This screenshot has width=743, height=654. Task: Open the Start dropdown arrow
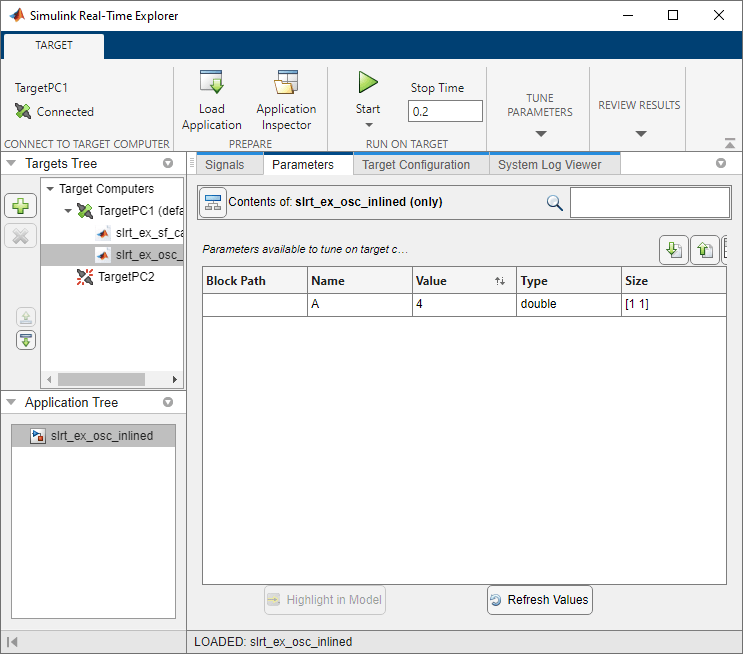[x=369, y=125]
